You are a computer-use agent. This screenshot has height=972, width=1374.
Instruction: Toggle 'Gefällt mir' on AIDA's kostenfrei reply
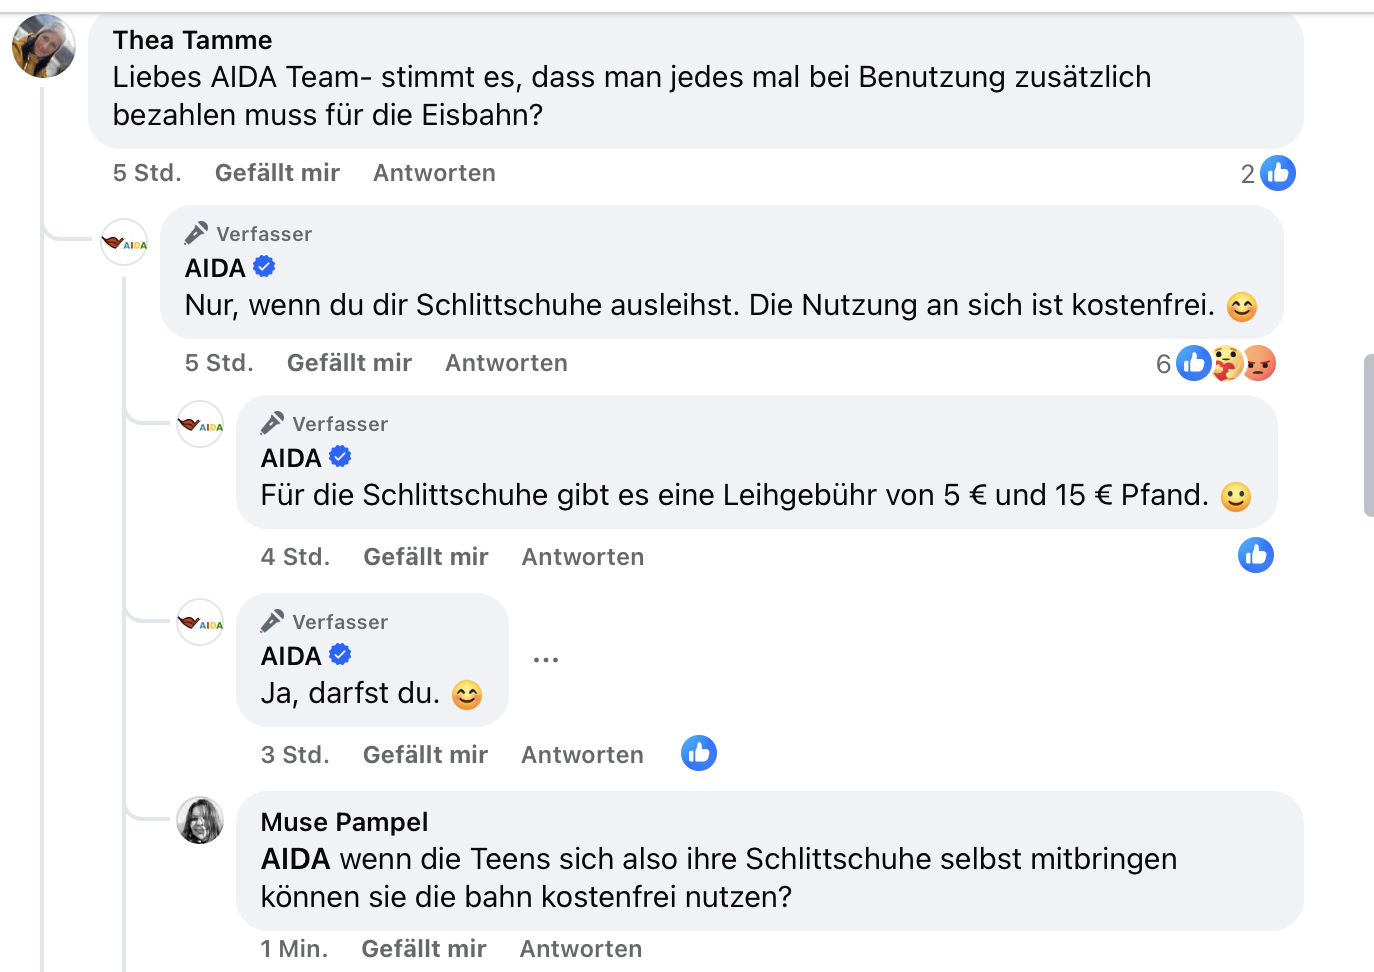349,363
